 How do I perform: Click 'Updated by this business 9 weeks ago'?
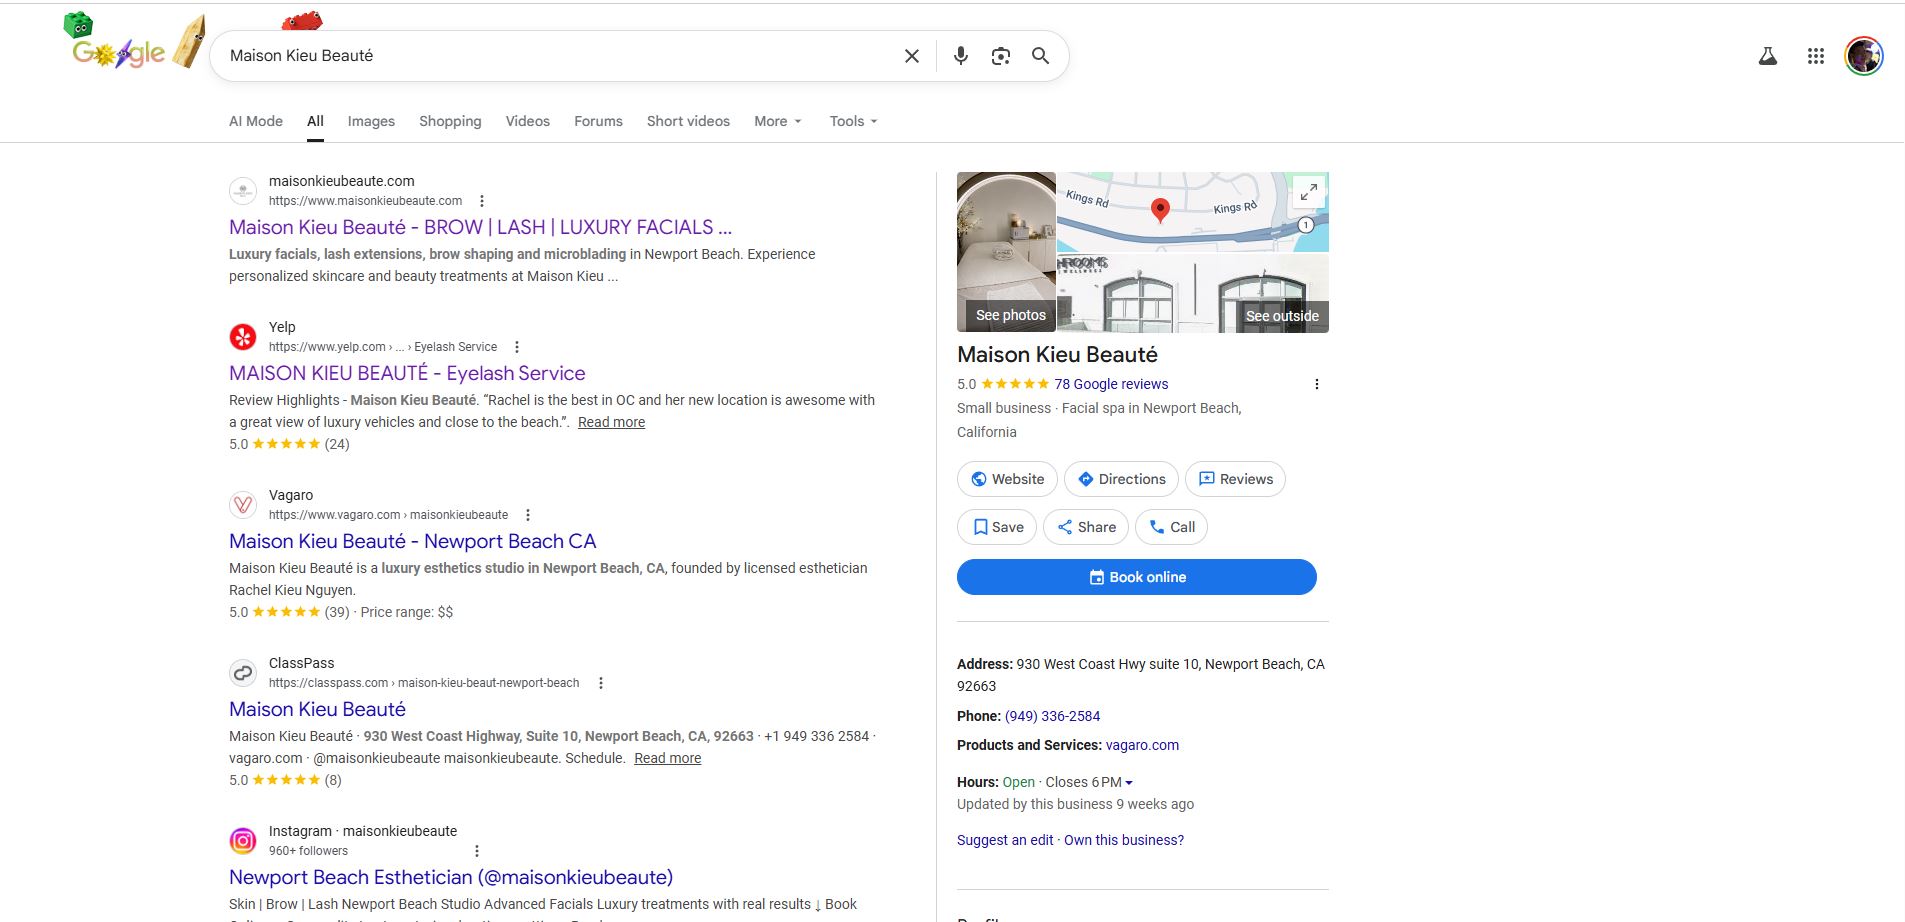1075,804
